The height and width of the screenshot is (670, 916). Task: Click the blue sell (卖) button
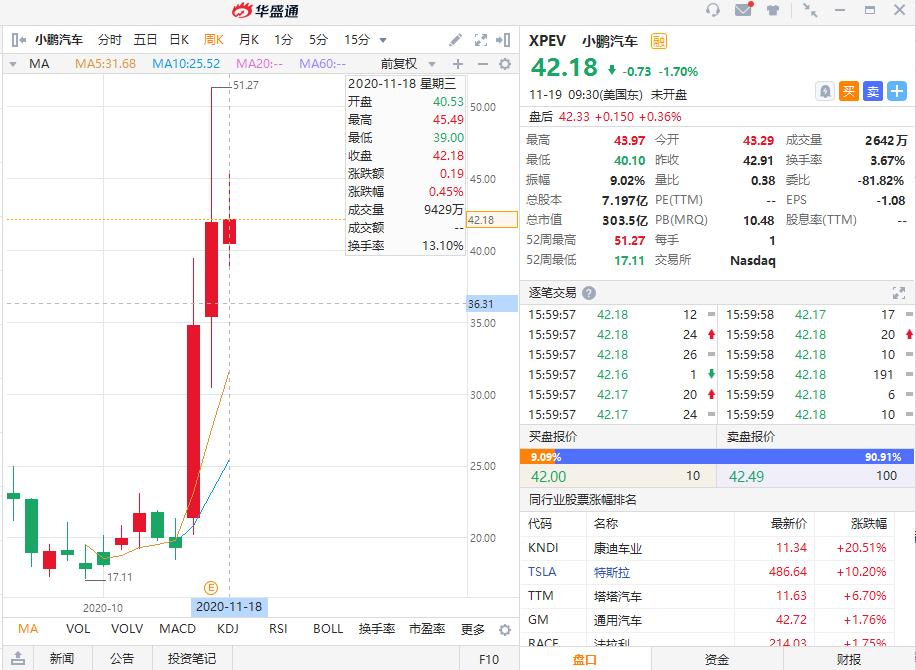pos(873,91)
